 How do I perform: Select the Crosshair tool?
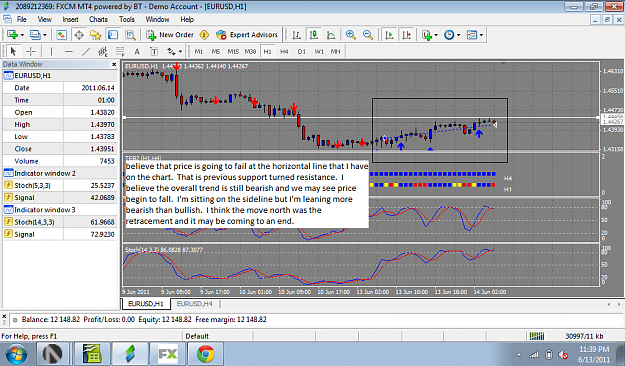30,51
